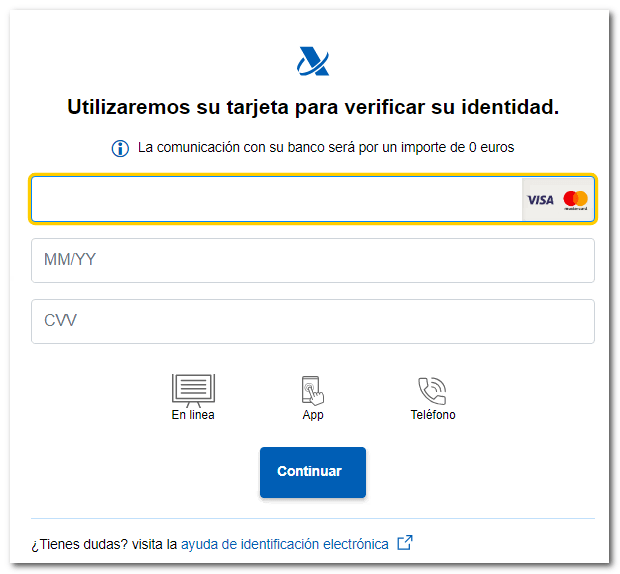The height and width of the screenshot is (574, 620).
Task: Click the MM/YY expiry date field
Action: [x=313, y=260]
